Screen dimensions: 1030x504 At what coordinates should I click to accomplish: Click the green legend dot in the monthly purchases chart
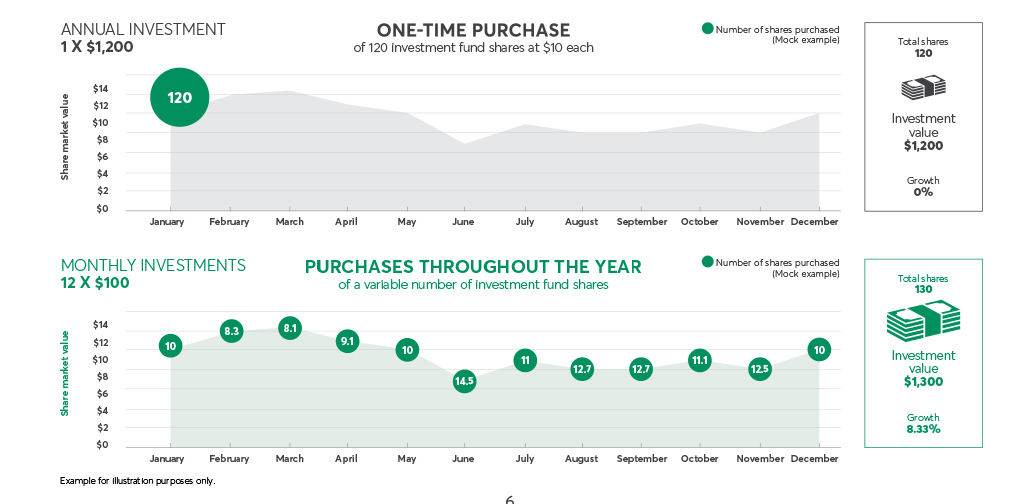pyautogui.click(x=708, y=262)
